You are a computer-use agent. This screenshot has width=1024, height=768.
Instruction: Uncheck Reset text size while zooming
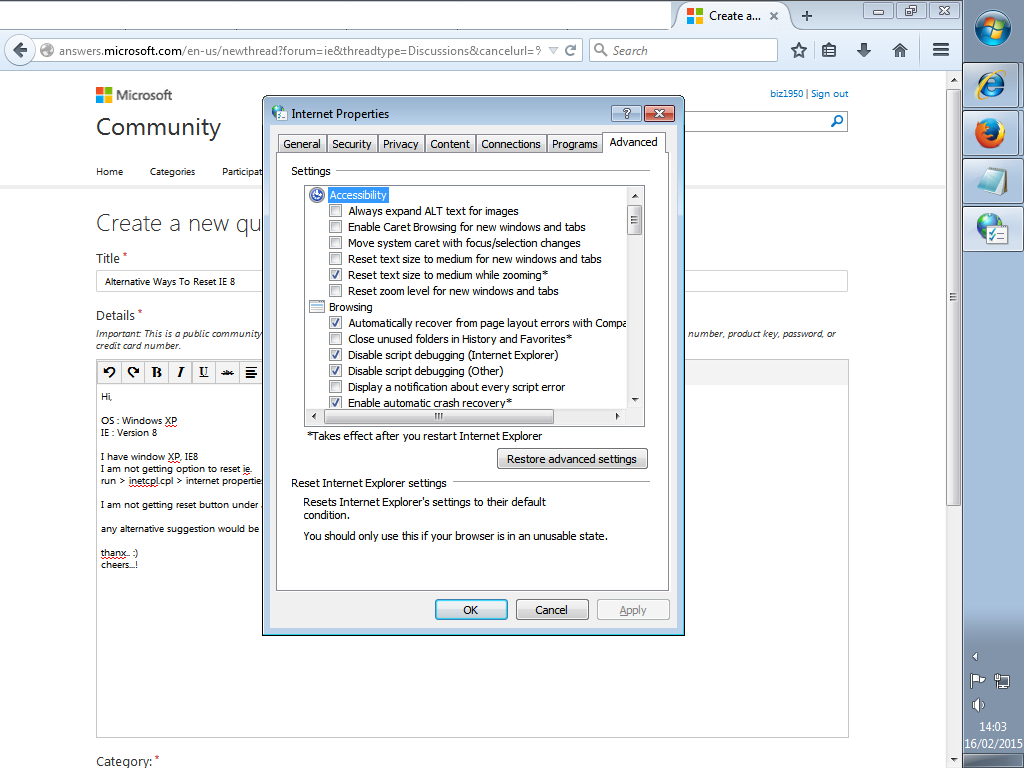point(335,274)
